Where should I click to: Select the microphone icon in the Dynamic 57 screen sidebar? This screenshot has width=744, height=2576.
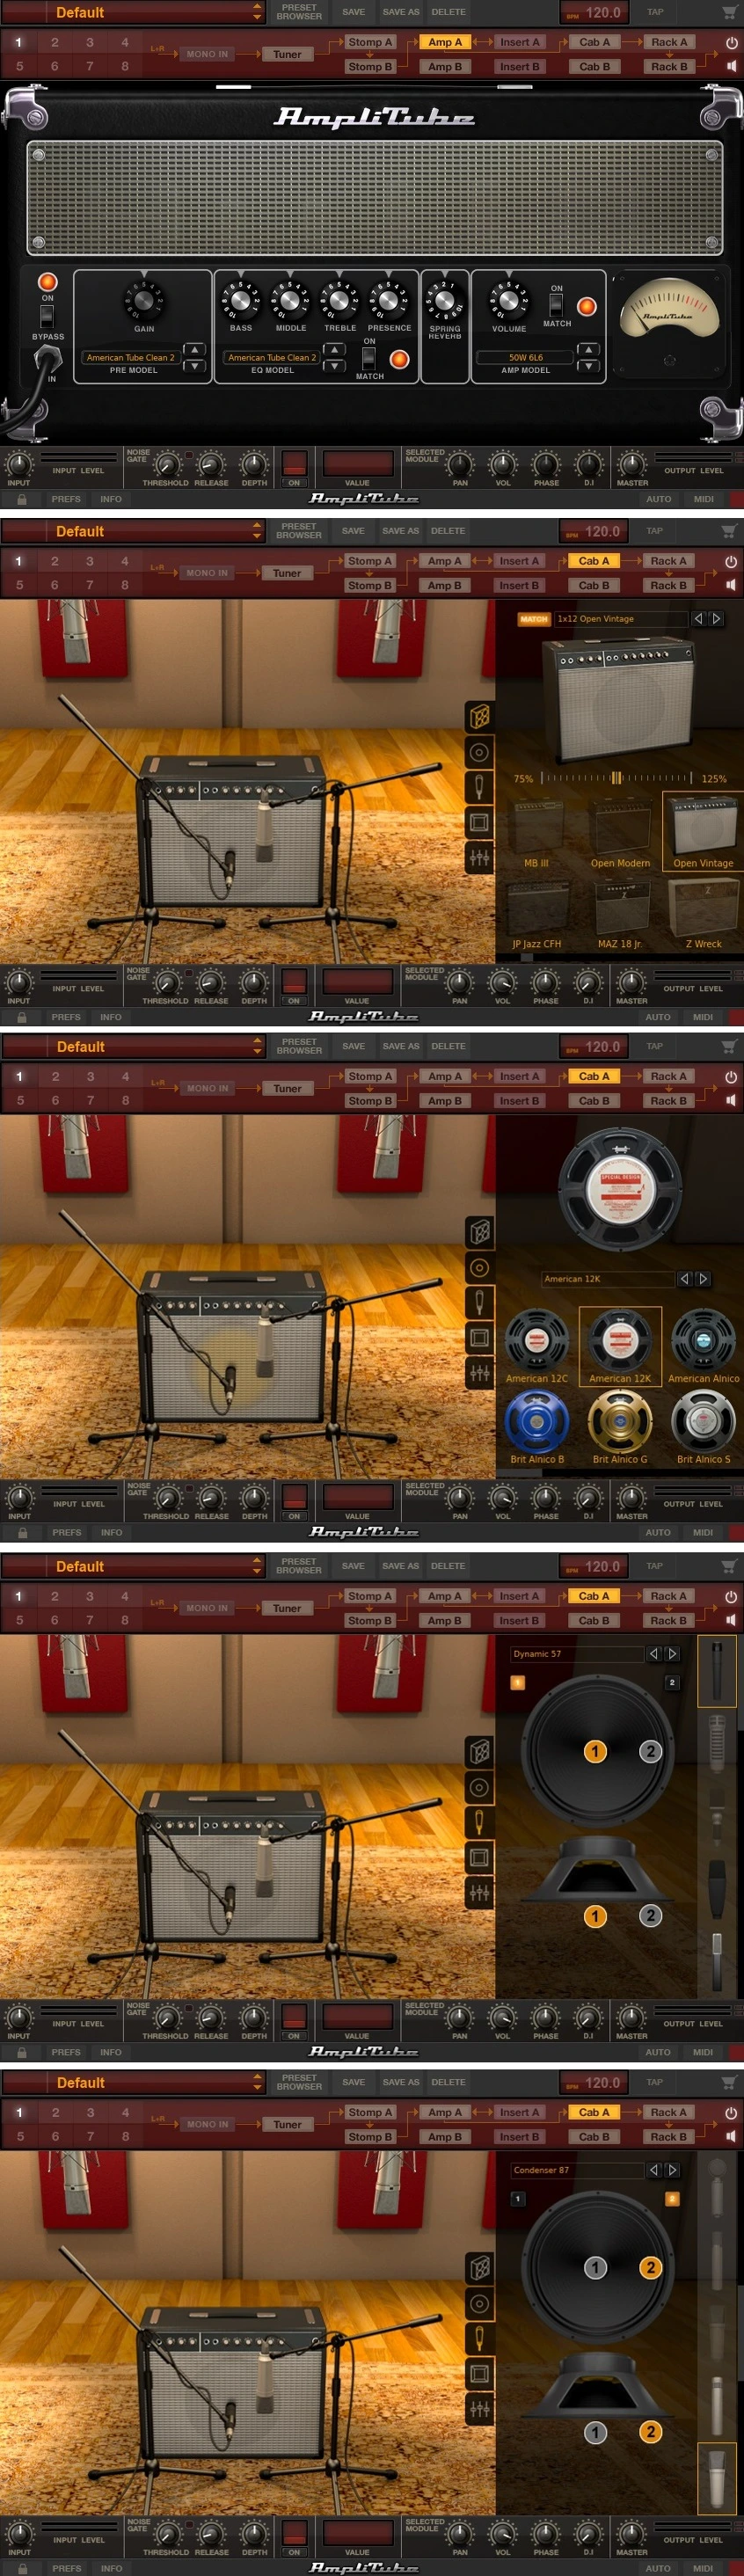point(480,1822)
